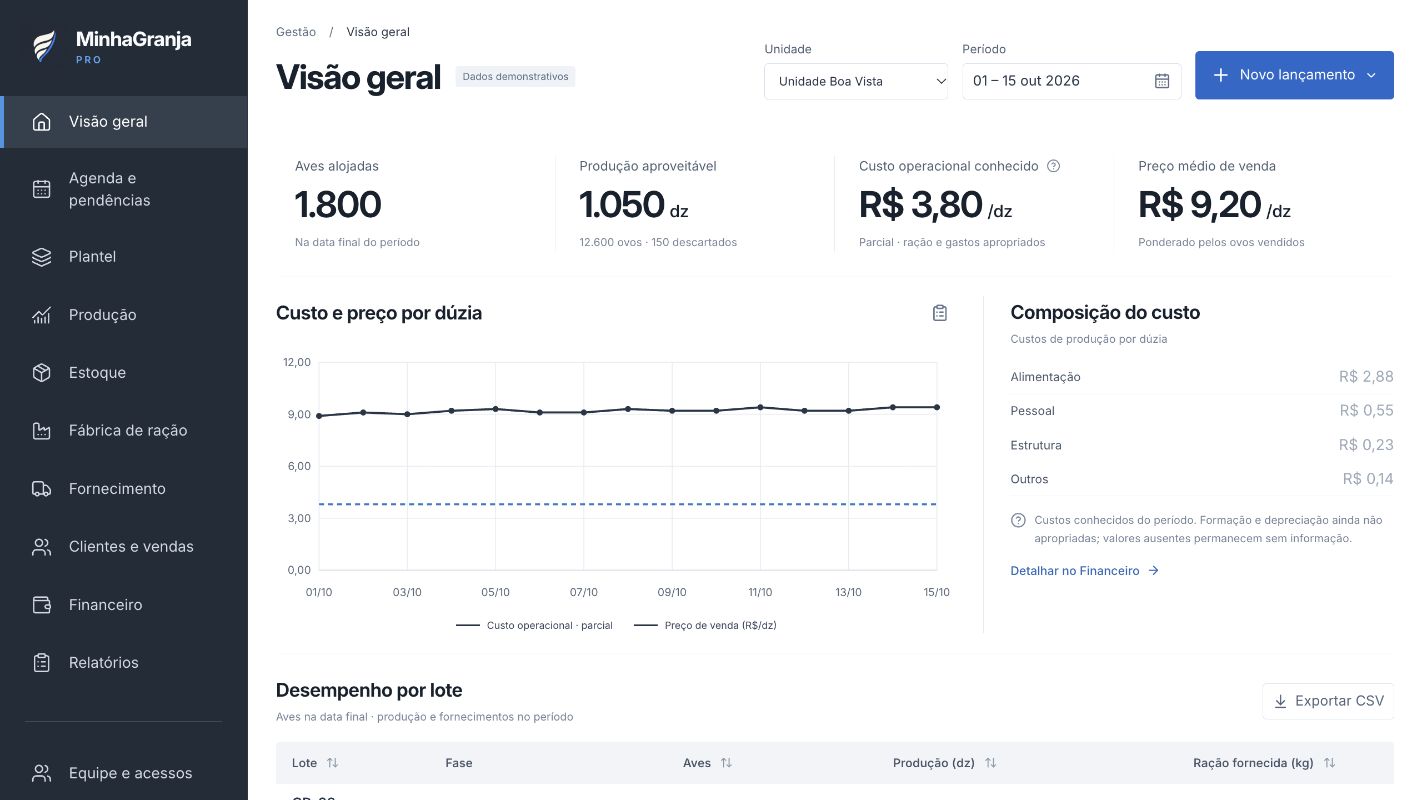The image size is (1422, 800).
Task: Click the Gestão breadcrumb link
Action: [x=296, y=32]
